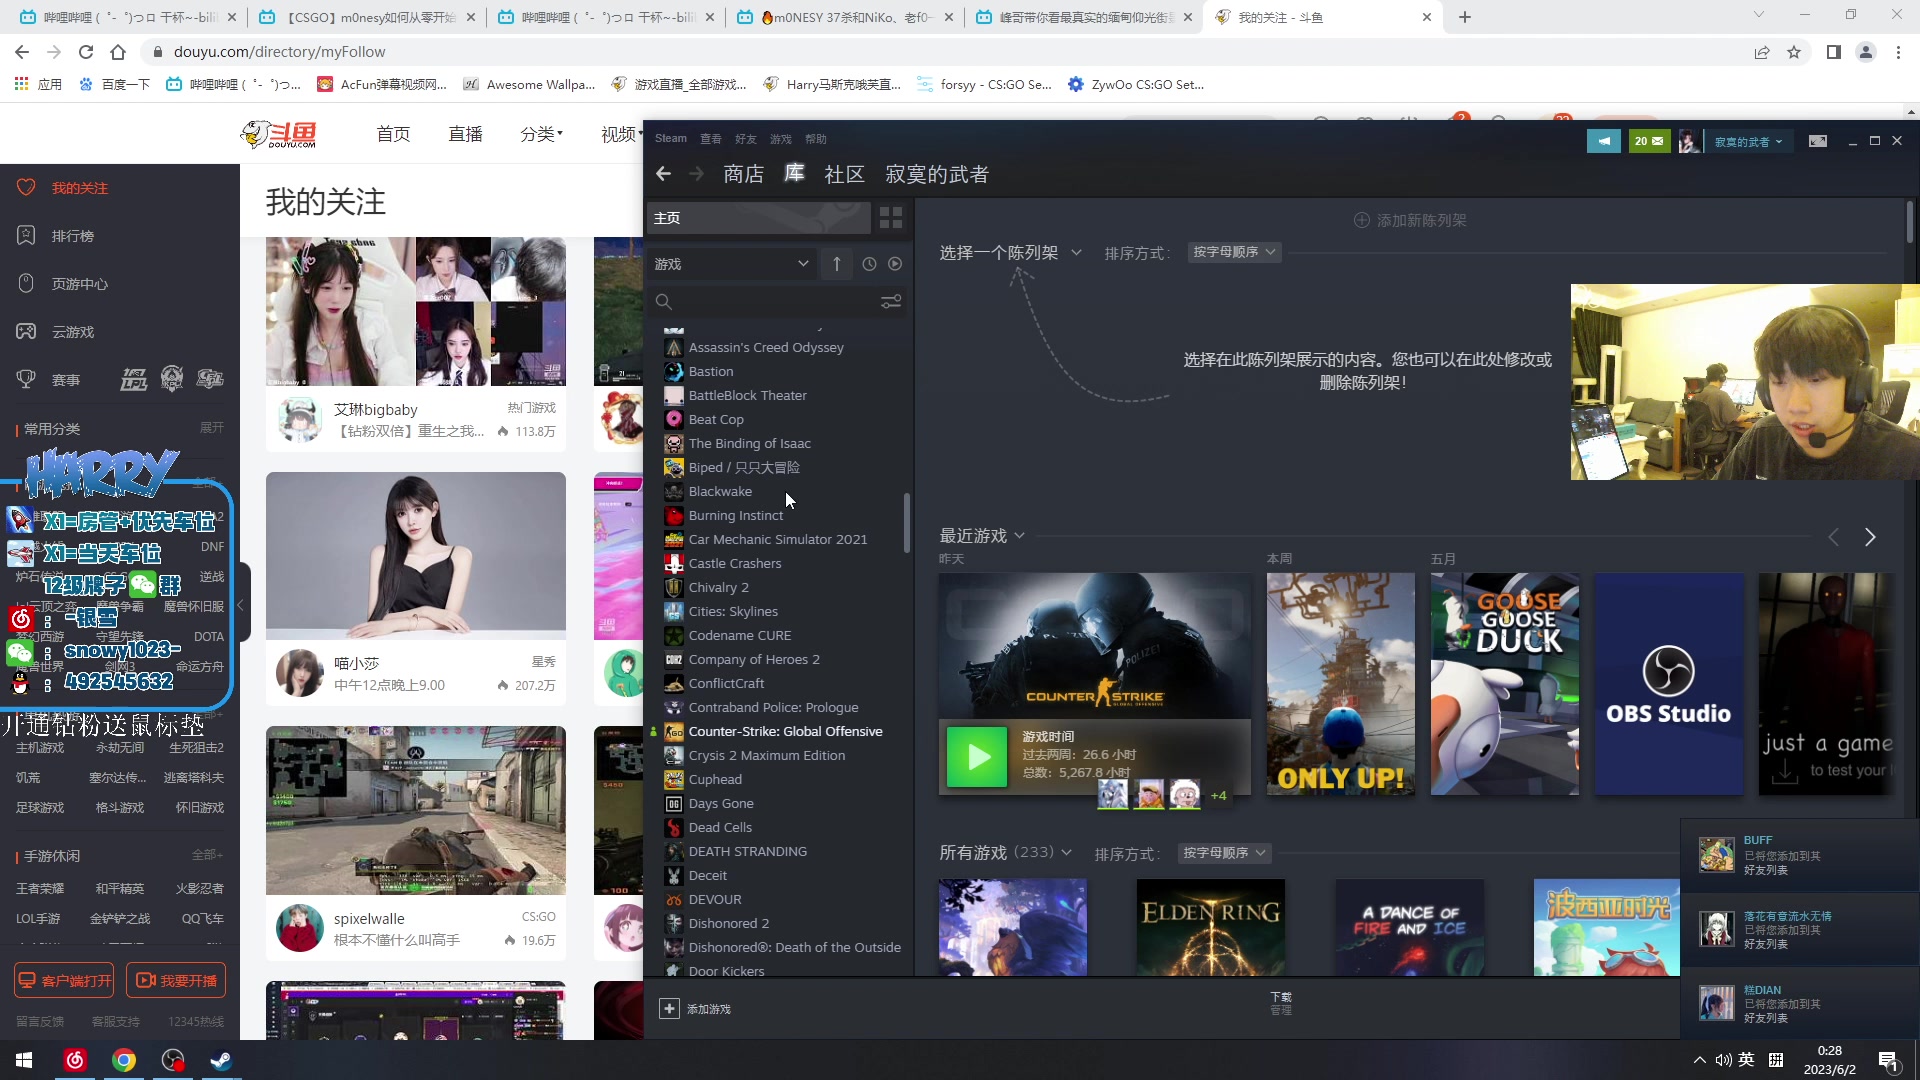Open the Steam menu
This screenshot has height=1080, width=1920.
tap(671, 139)
